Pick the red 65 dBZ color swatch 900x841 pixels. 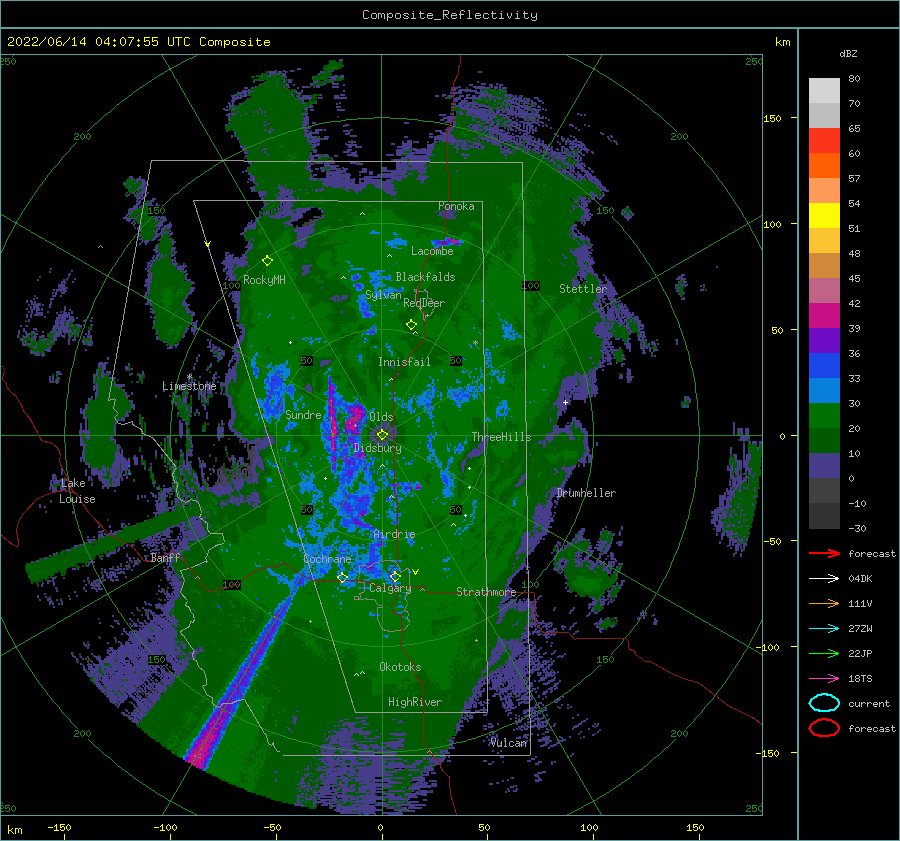pos(824,140)
